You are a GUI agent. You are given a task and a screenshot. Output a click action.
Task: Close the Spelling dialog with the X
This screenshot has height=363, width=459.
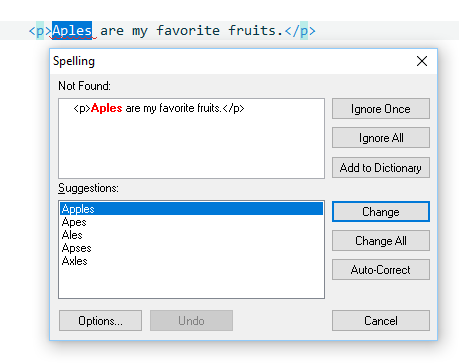422,61
